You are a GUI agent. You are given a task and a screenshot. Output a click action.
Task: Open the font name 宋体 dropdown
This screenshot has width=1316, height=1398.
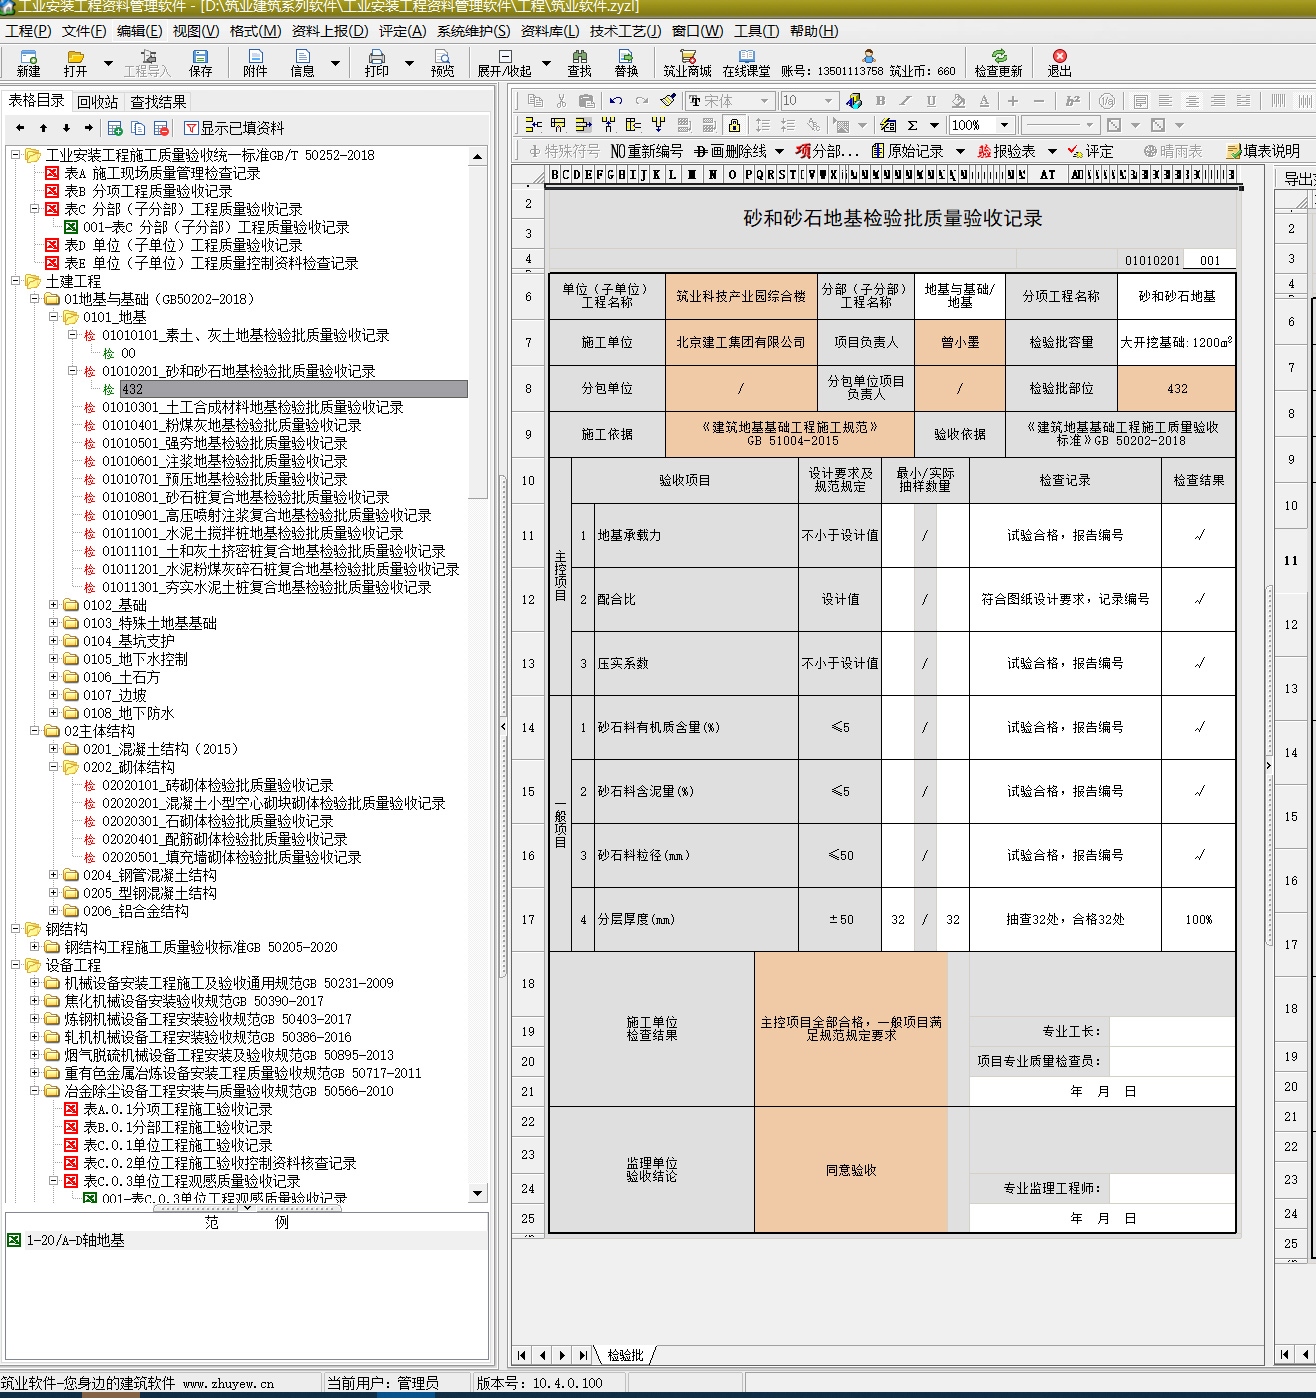tap(765, 101)
